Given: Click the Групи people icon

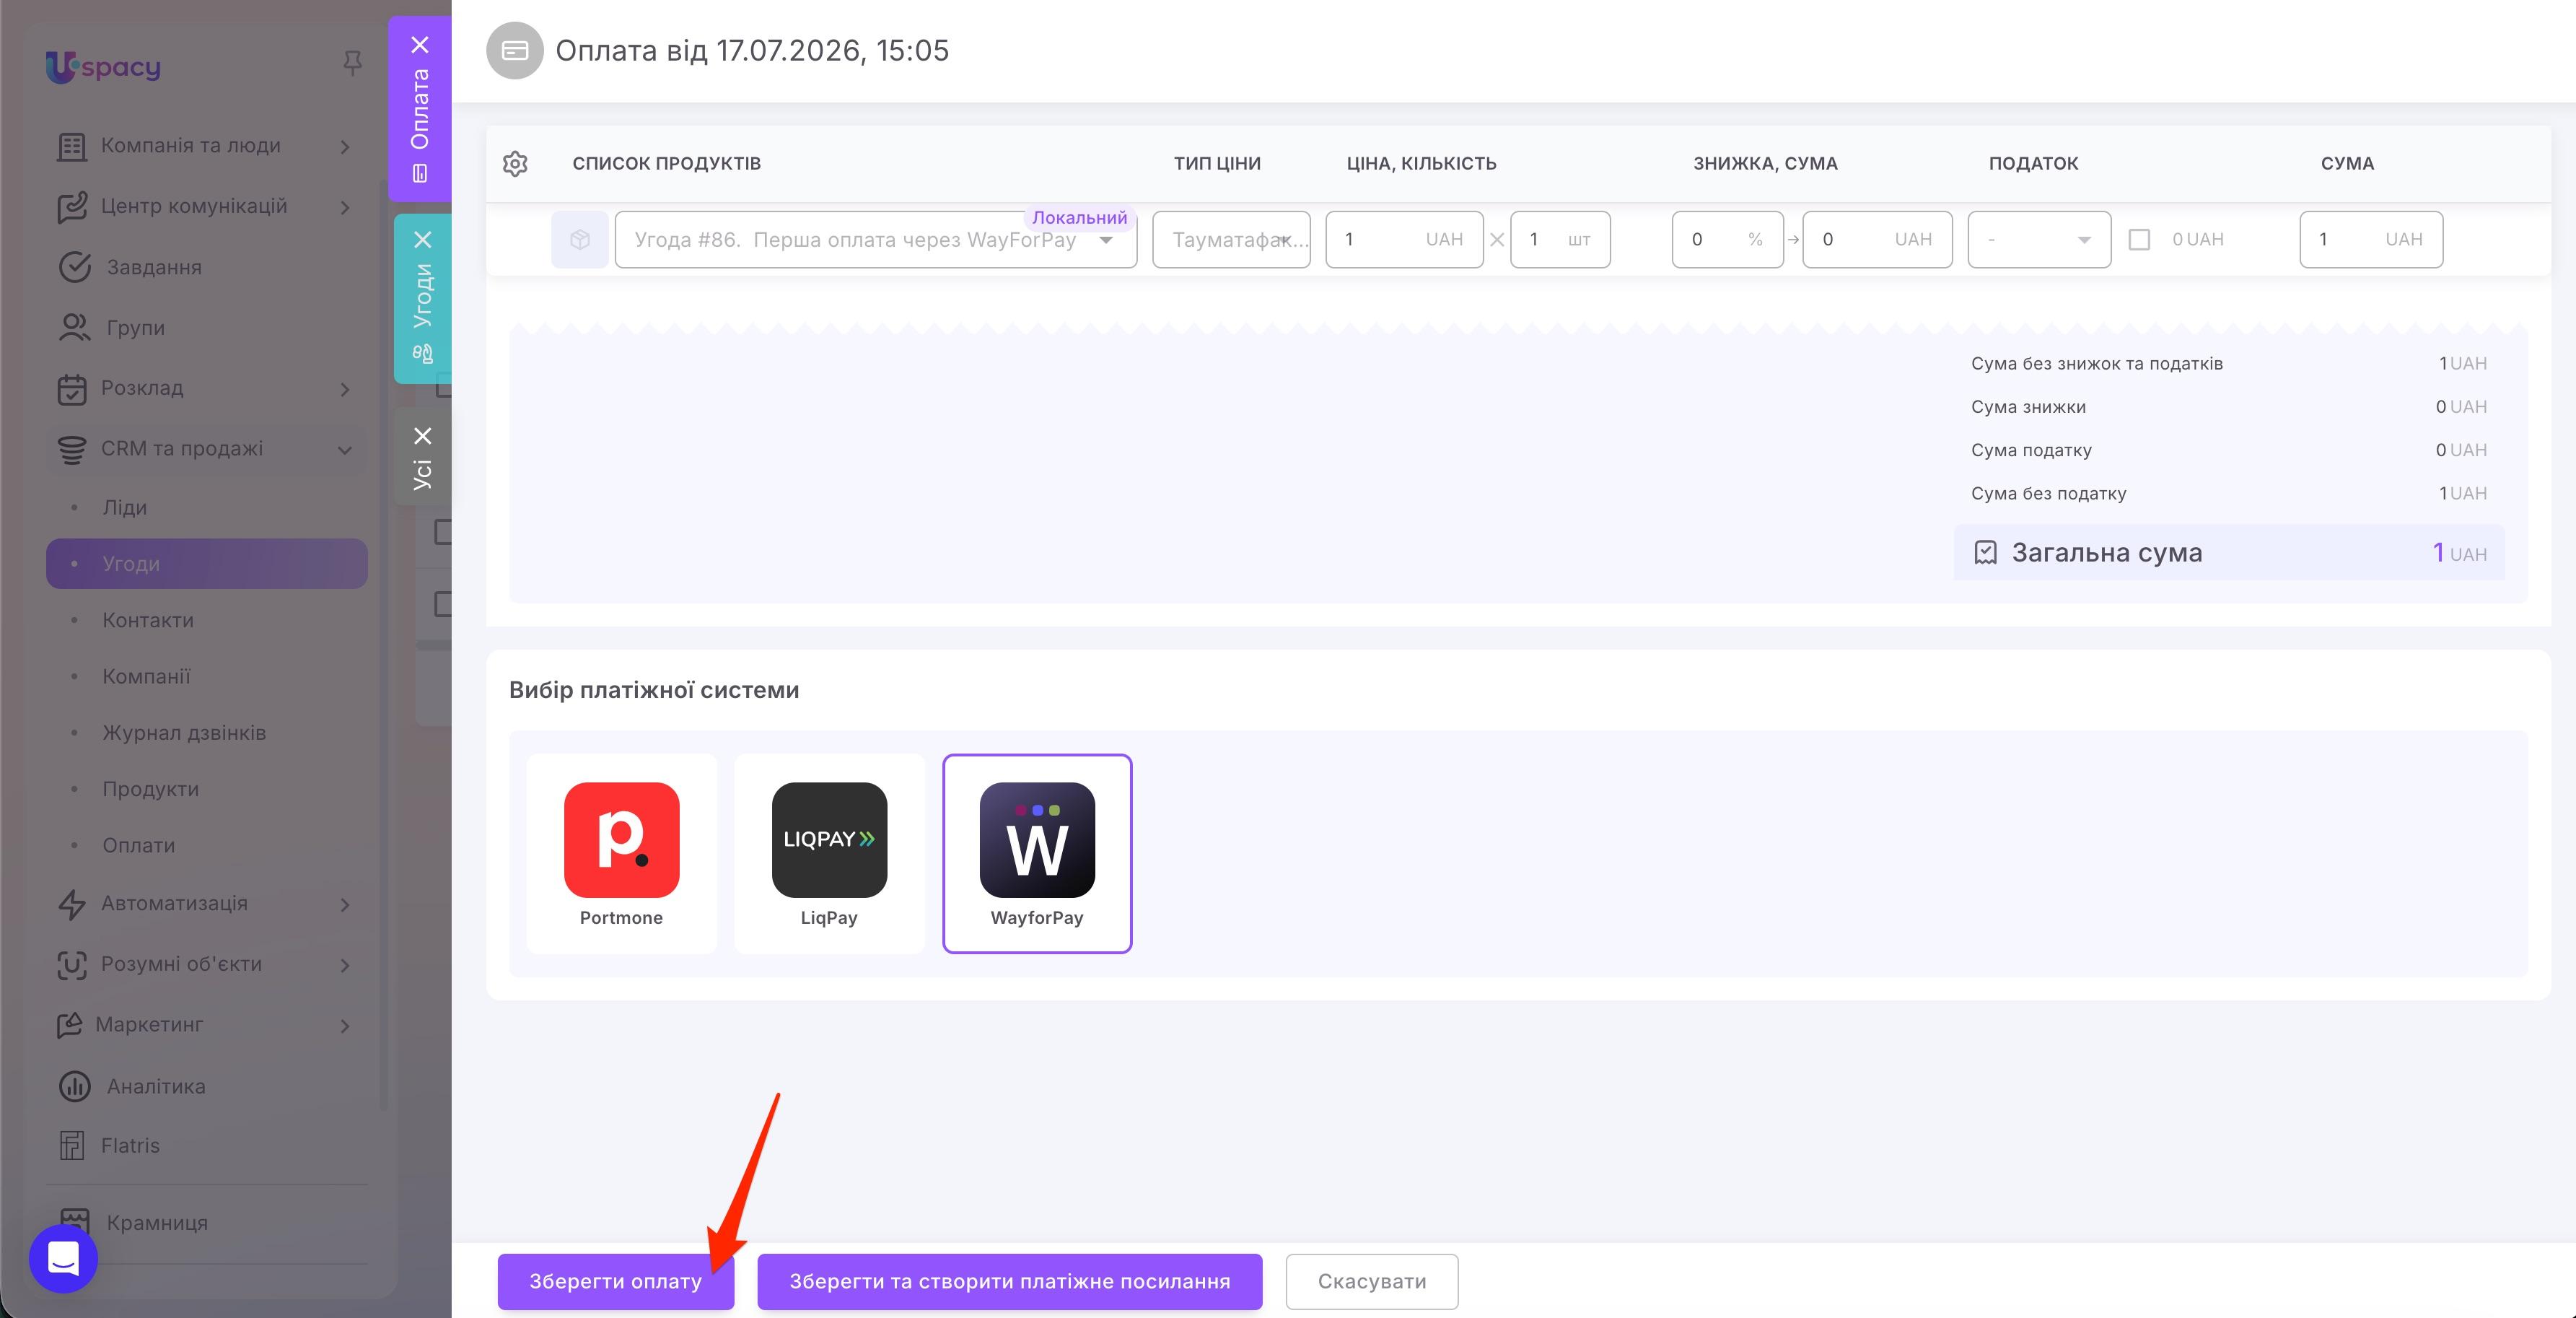Looking at the screenshot, I should 75,328.
